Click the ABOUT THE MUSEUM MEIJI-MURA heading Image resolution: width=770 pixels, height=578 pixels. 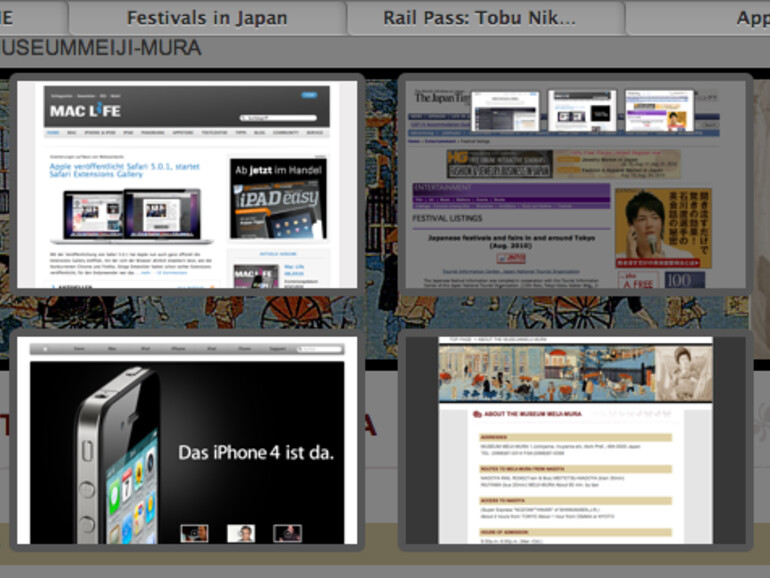coord(527,414)
